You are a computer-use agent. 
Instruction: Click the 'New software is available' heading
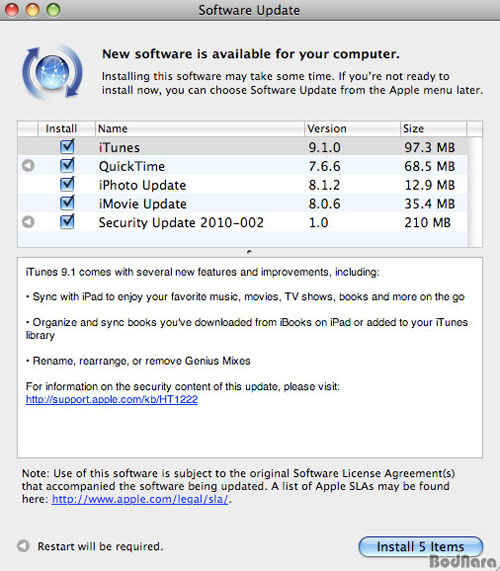pos(251,54)
